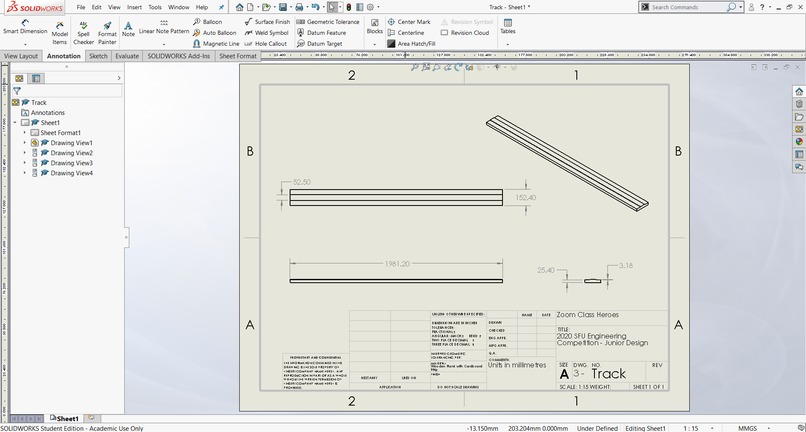Screen dimensions: 806x432
Task: Create a new document
Action: (x=250, y=7)
